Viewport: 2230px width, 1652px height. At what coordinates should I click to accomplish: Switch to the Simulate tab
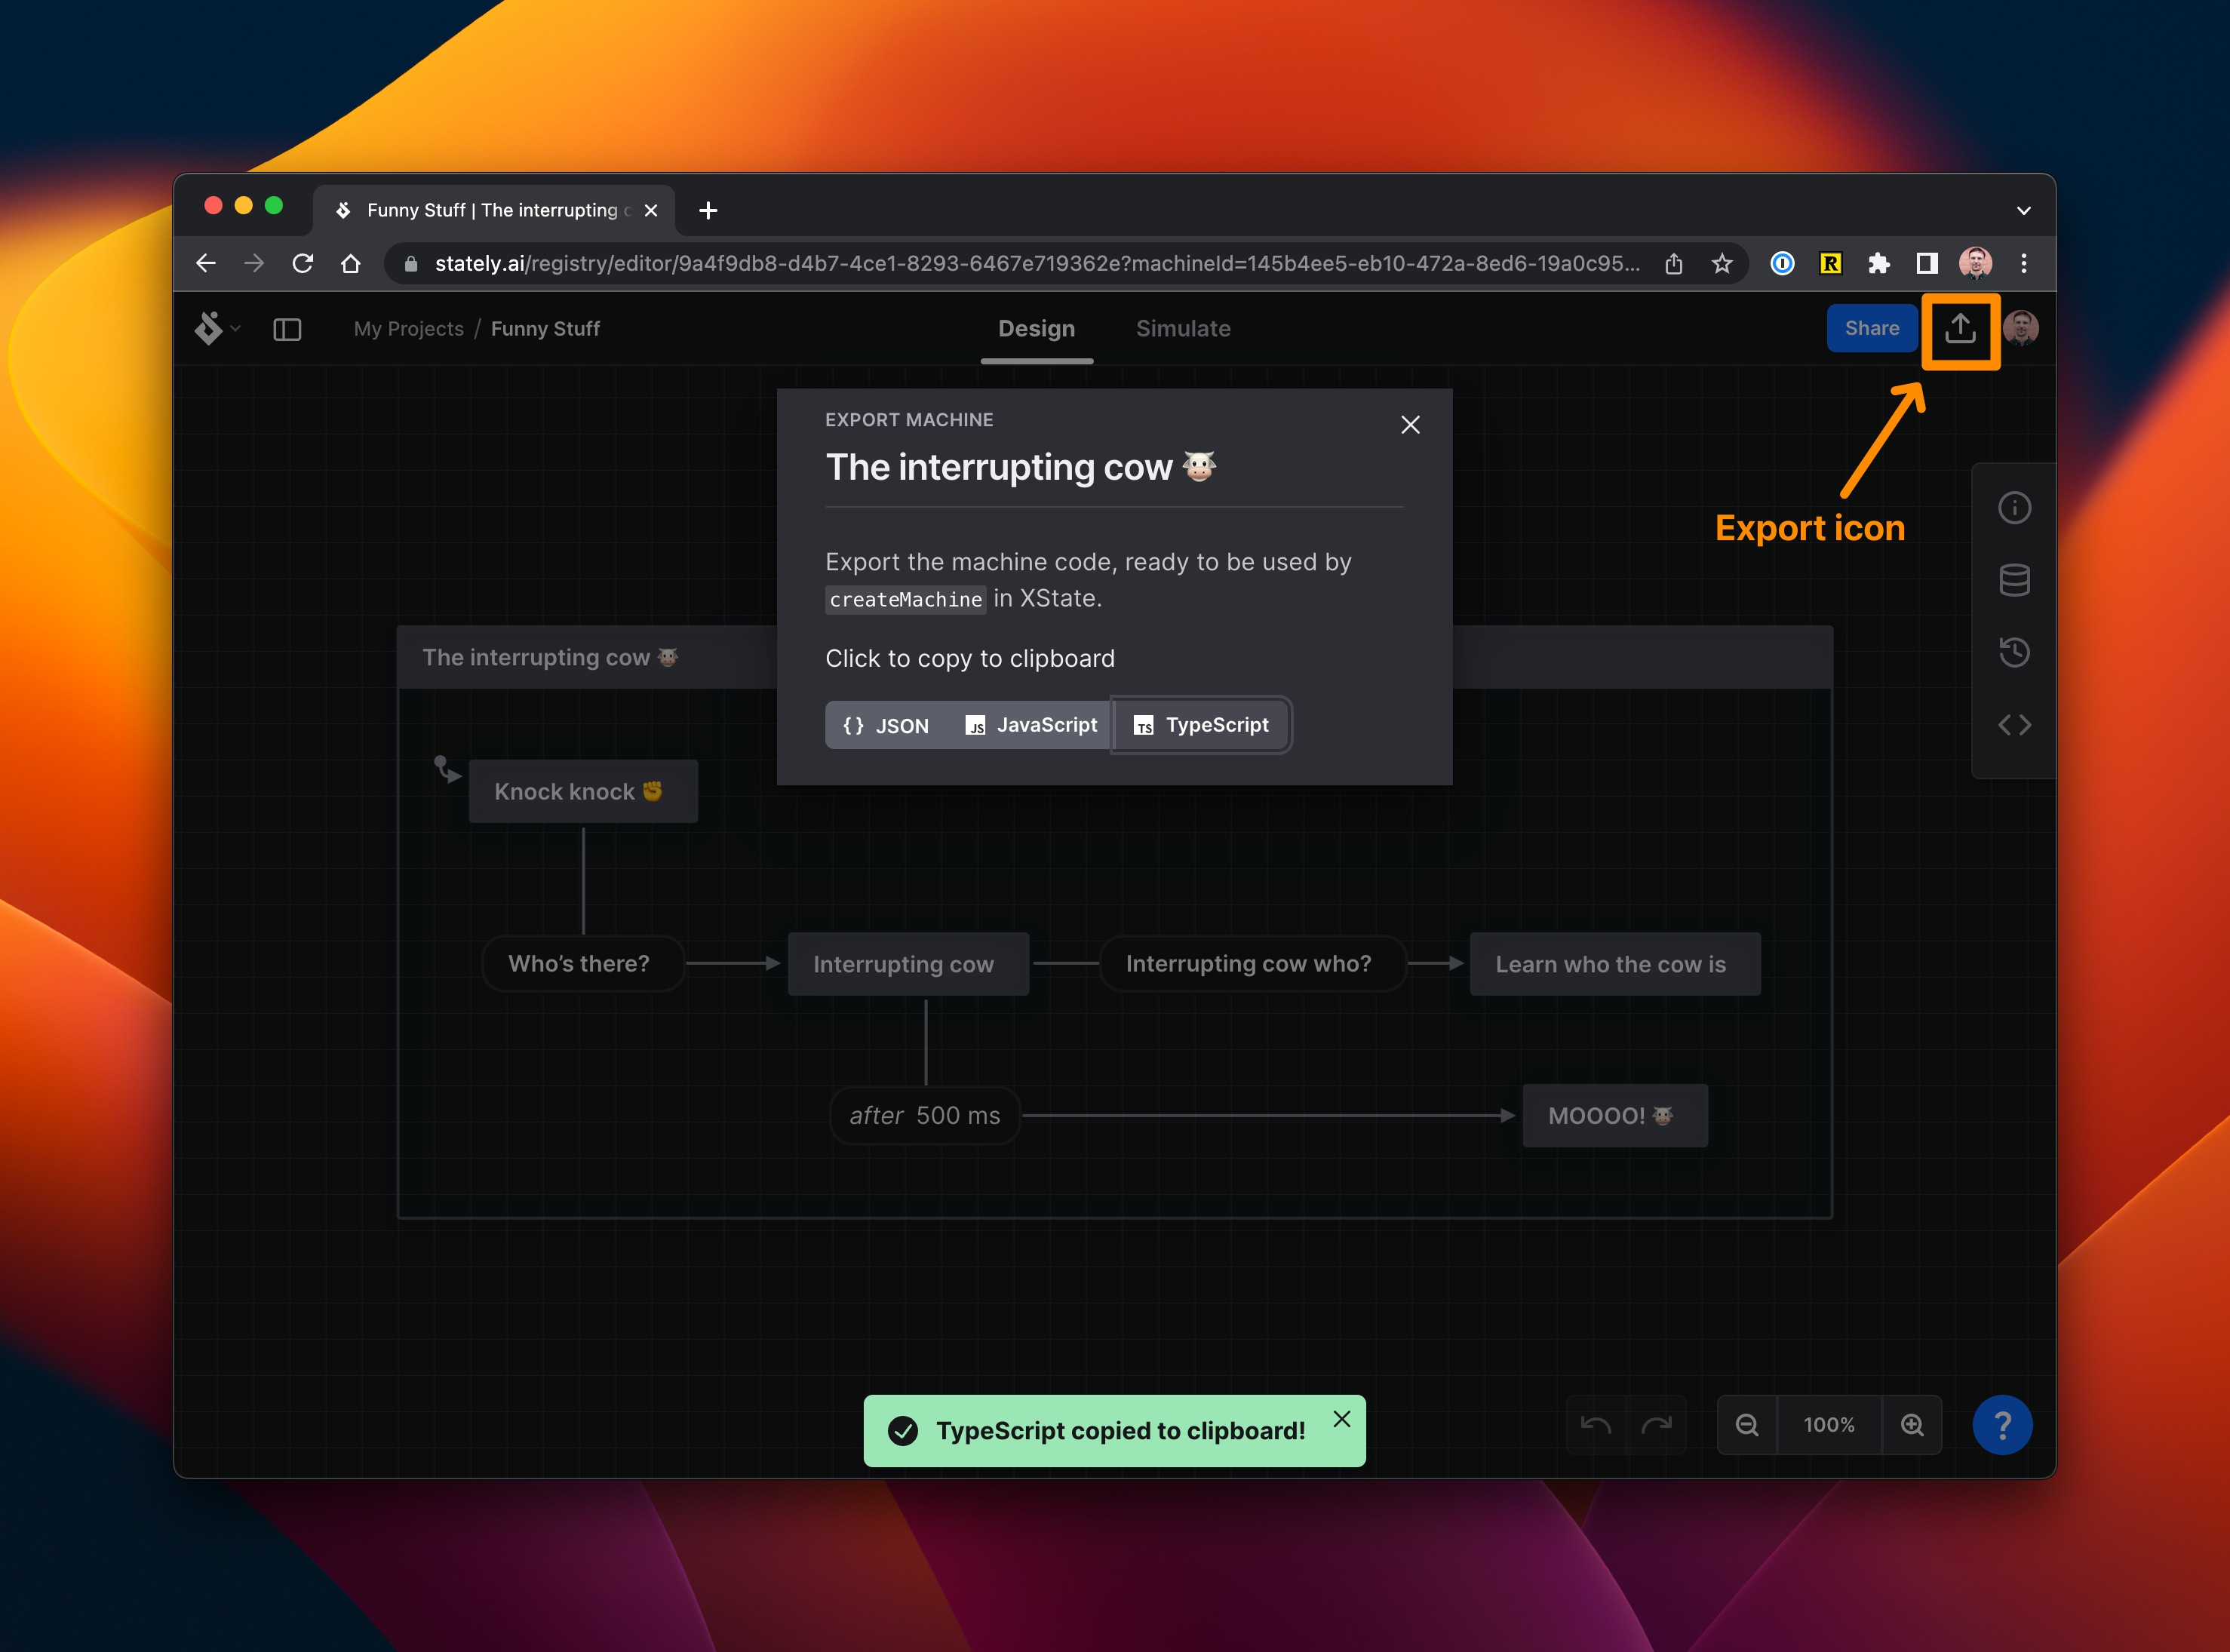(x=1183, y=329)
